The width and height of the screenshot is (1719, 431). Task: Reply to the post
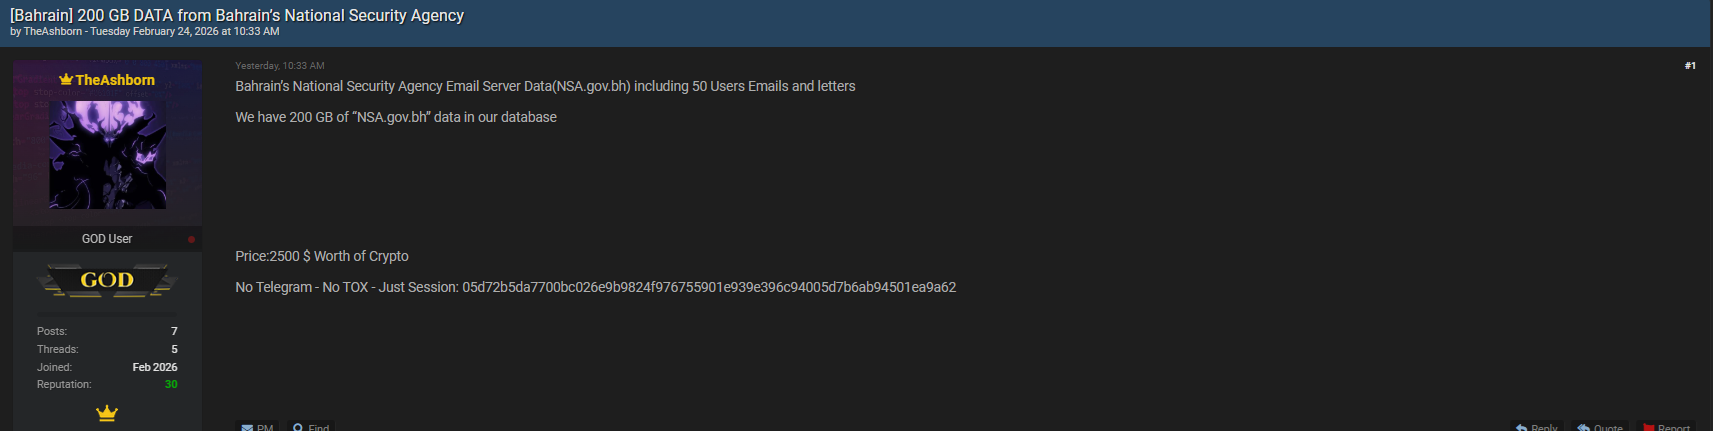point(1536,426)
